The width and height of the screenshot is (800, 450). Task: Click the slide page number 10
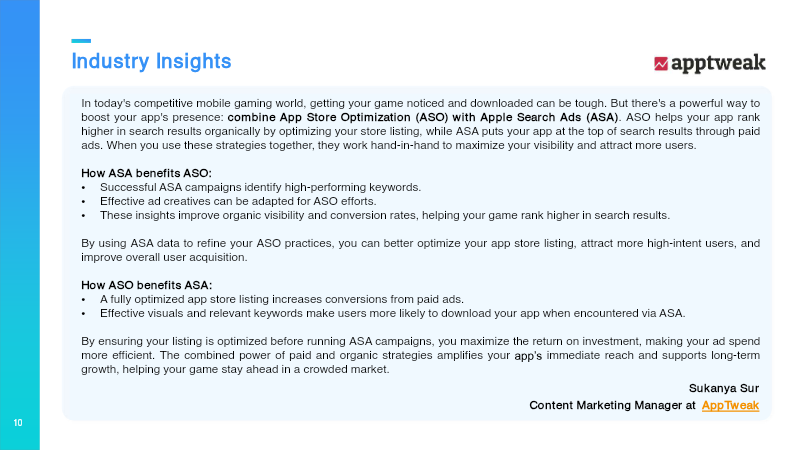18,423
